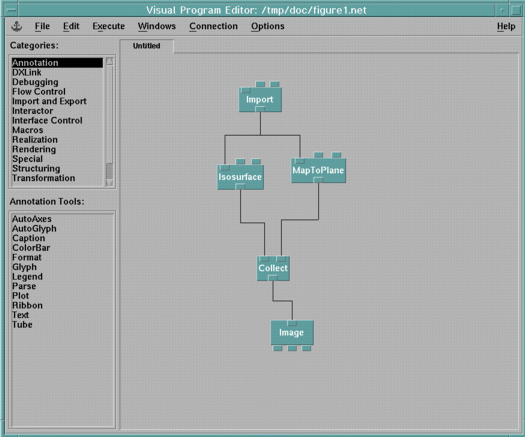Viewport: 525px width, 437px height.
Task: Click the Import node's first input port
Action: pyautogui.click(x=246, y=90)
